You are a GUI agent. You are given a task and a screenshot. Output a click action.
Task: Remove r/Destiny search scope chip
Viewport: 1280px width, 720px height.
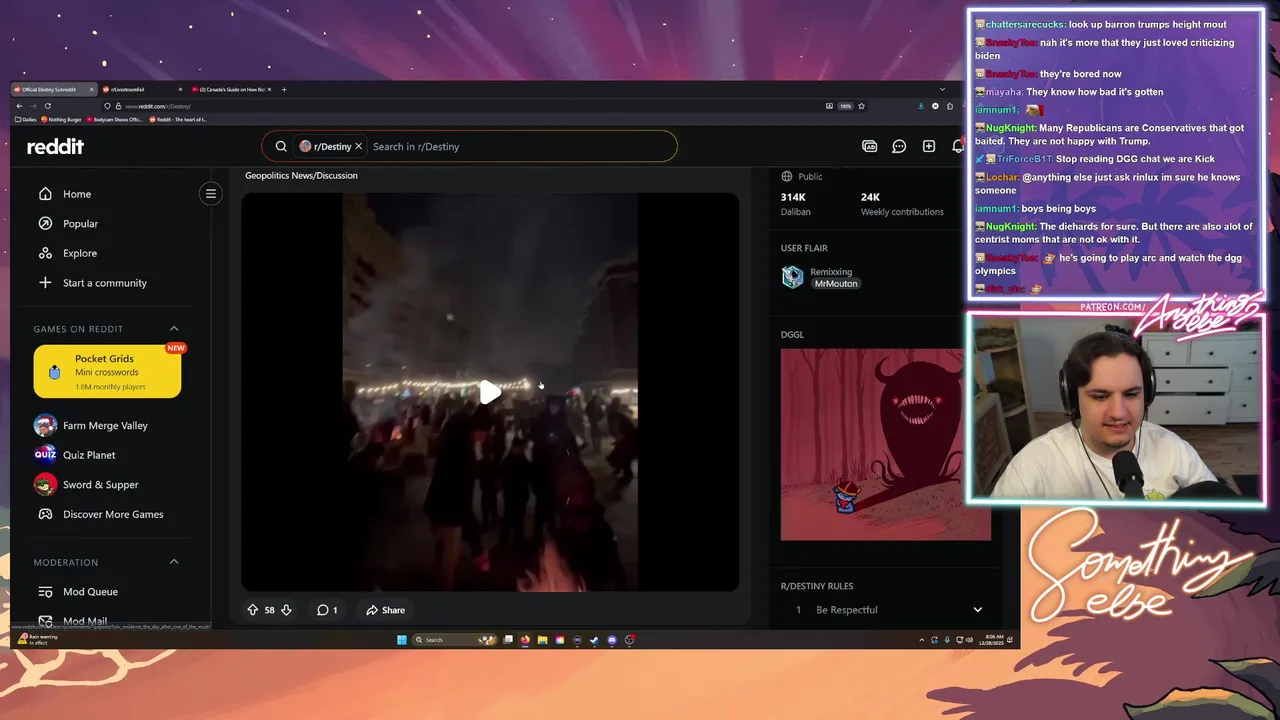pyautogui.click(x=358, y=146)
